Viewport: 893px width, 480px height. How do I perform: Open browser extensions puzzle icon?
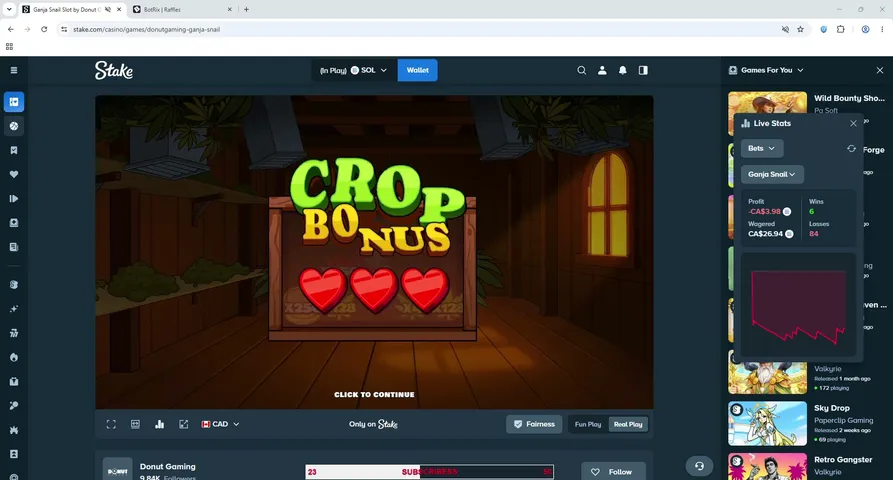click(841, 29)
